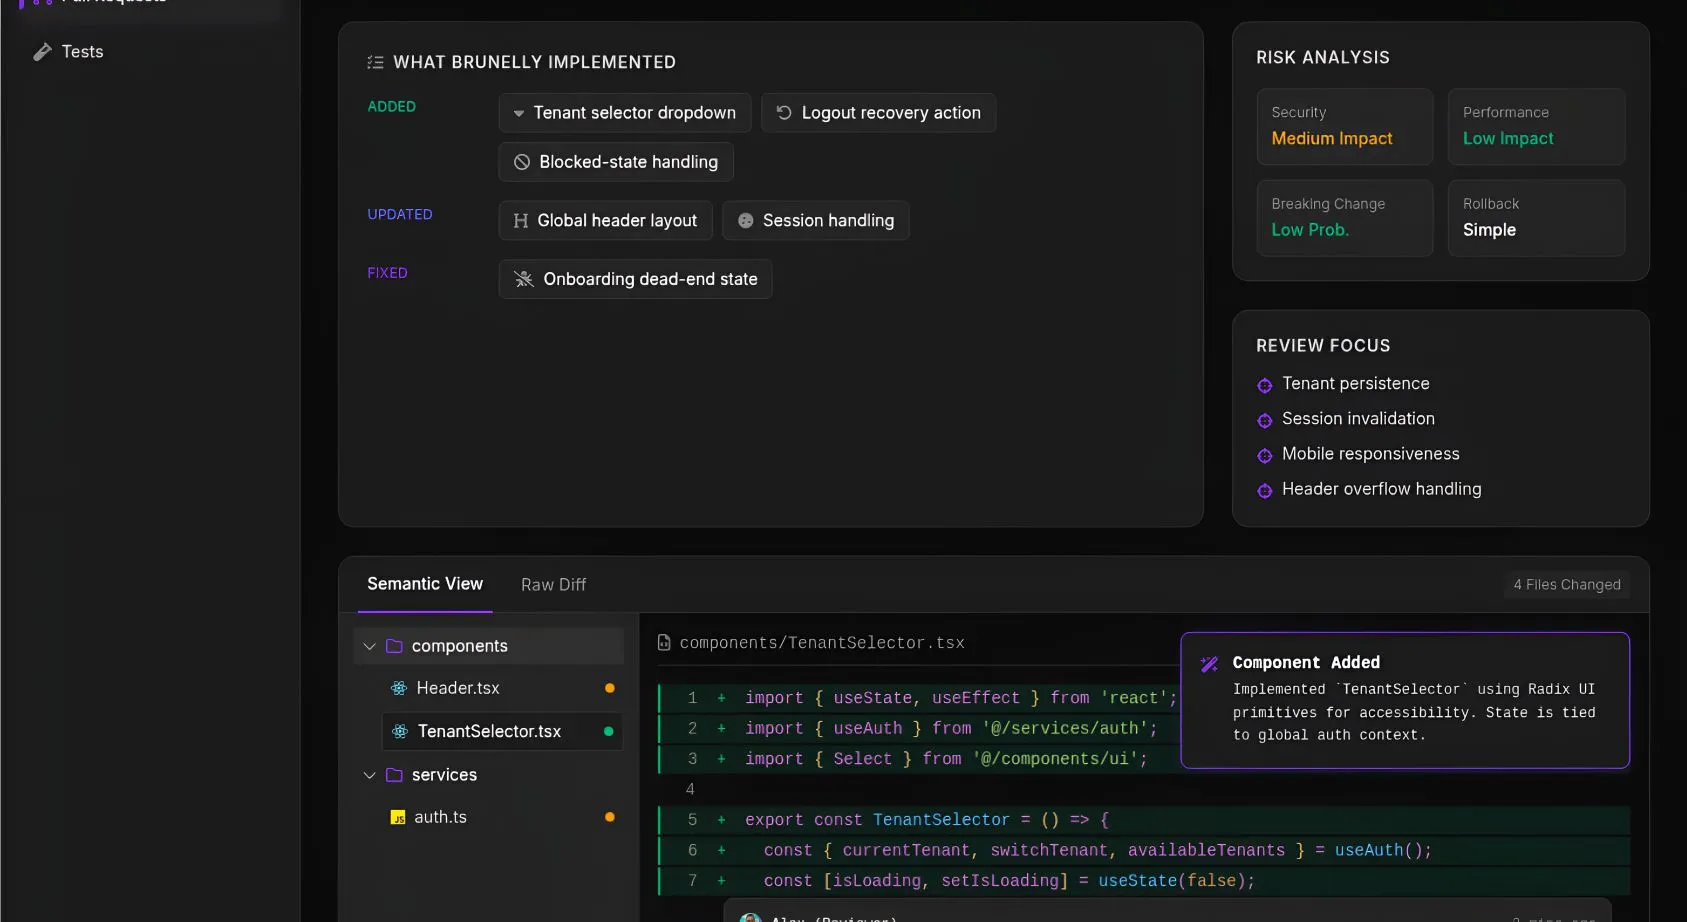Click the green status dot on TenantSelector.tsx
The height and width of the screenshot is (922, 1687).
coord(608,731)
